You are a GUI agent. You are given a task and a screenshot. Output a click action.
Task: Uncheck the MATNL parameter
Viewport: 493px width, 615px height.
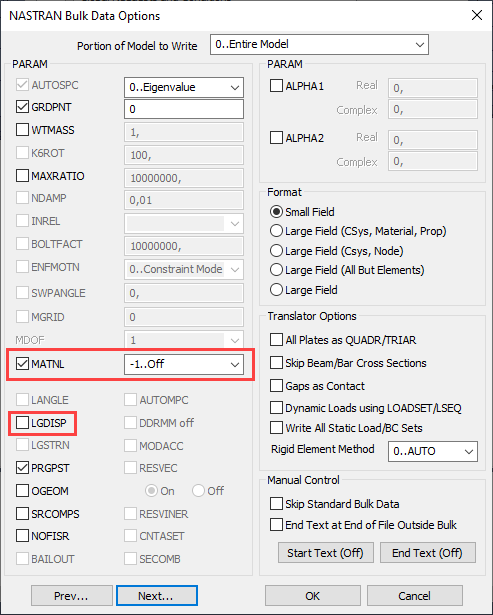click(x=22, y=364)
